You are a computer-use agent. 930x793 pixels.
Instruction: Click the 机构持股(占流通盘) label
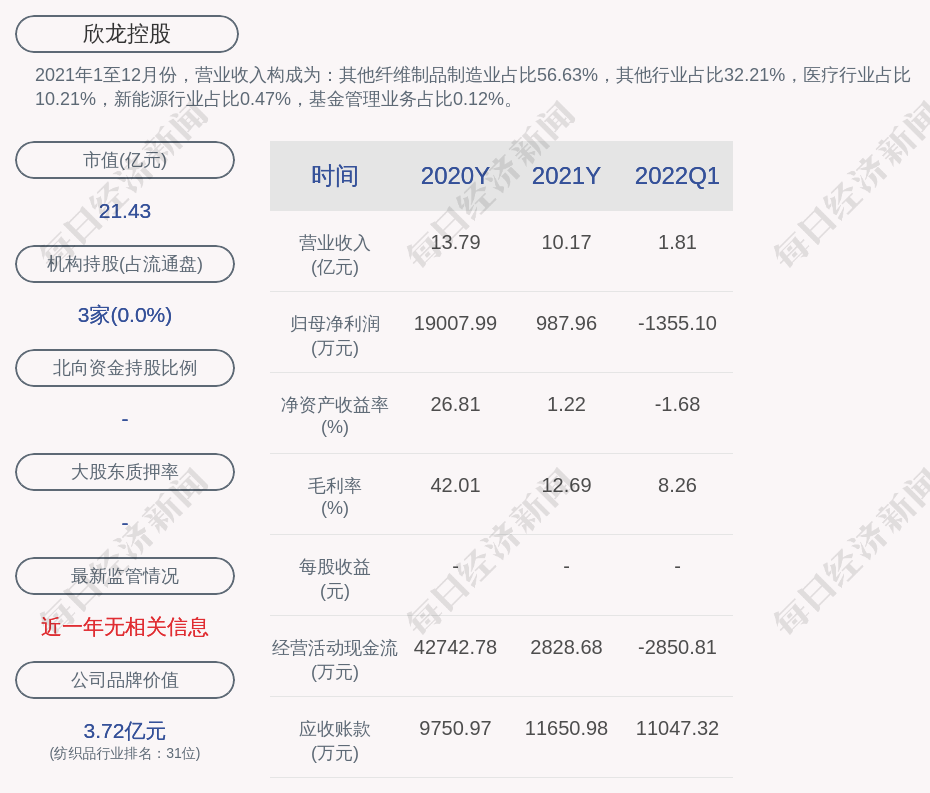point(125,264)
